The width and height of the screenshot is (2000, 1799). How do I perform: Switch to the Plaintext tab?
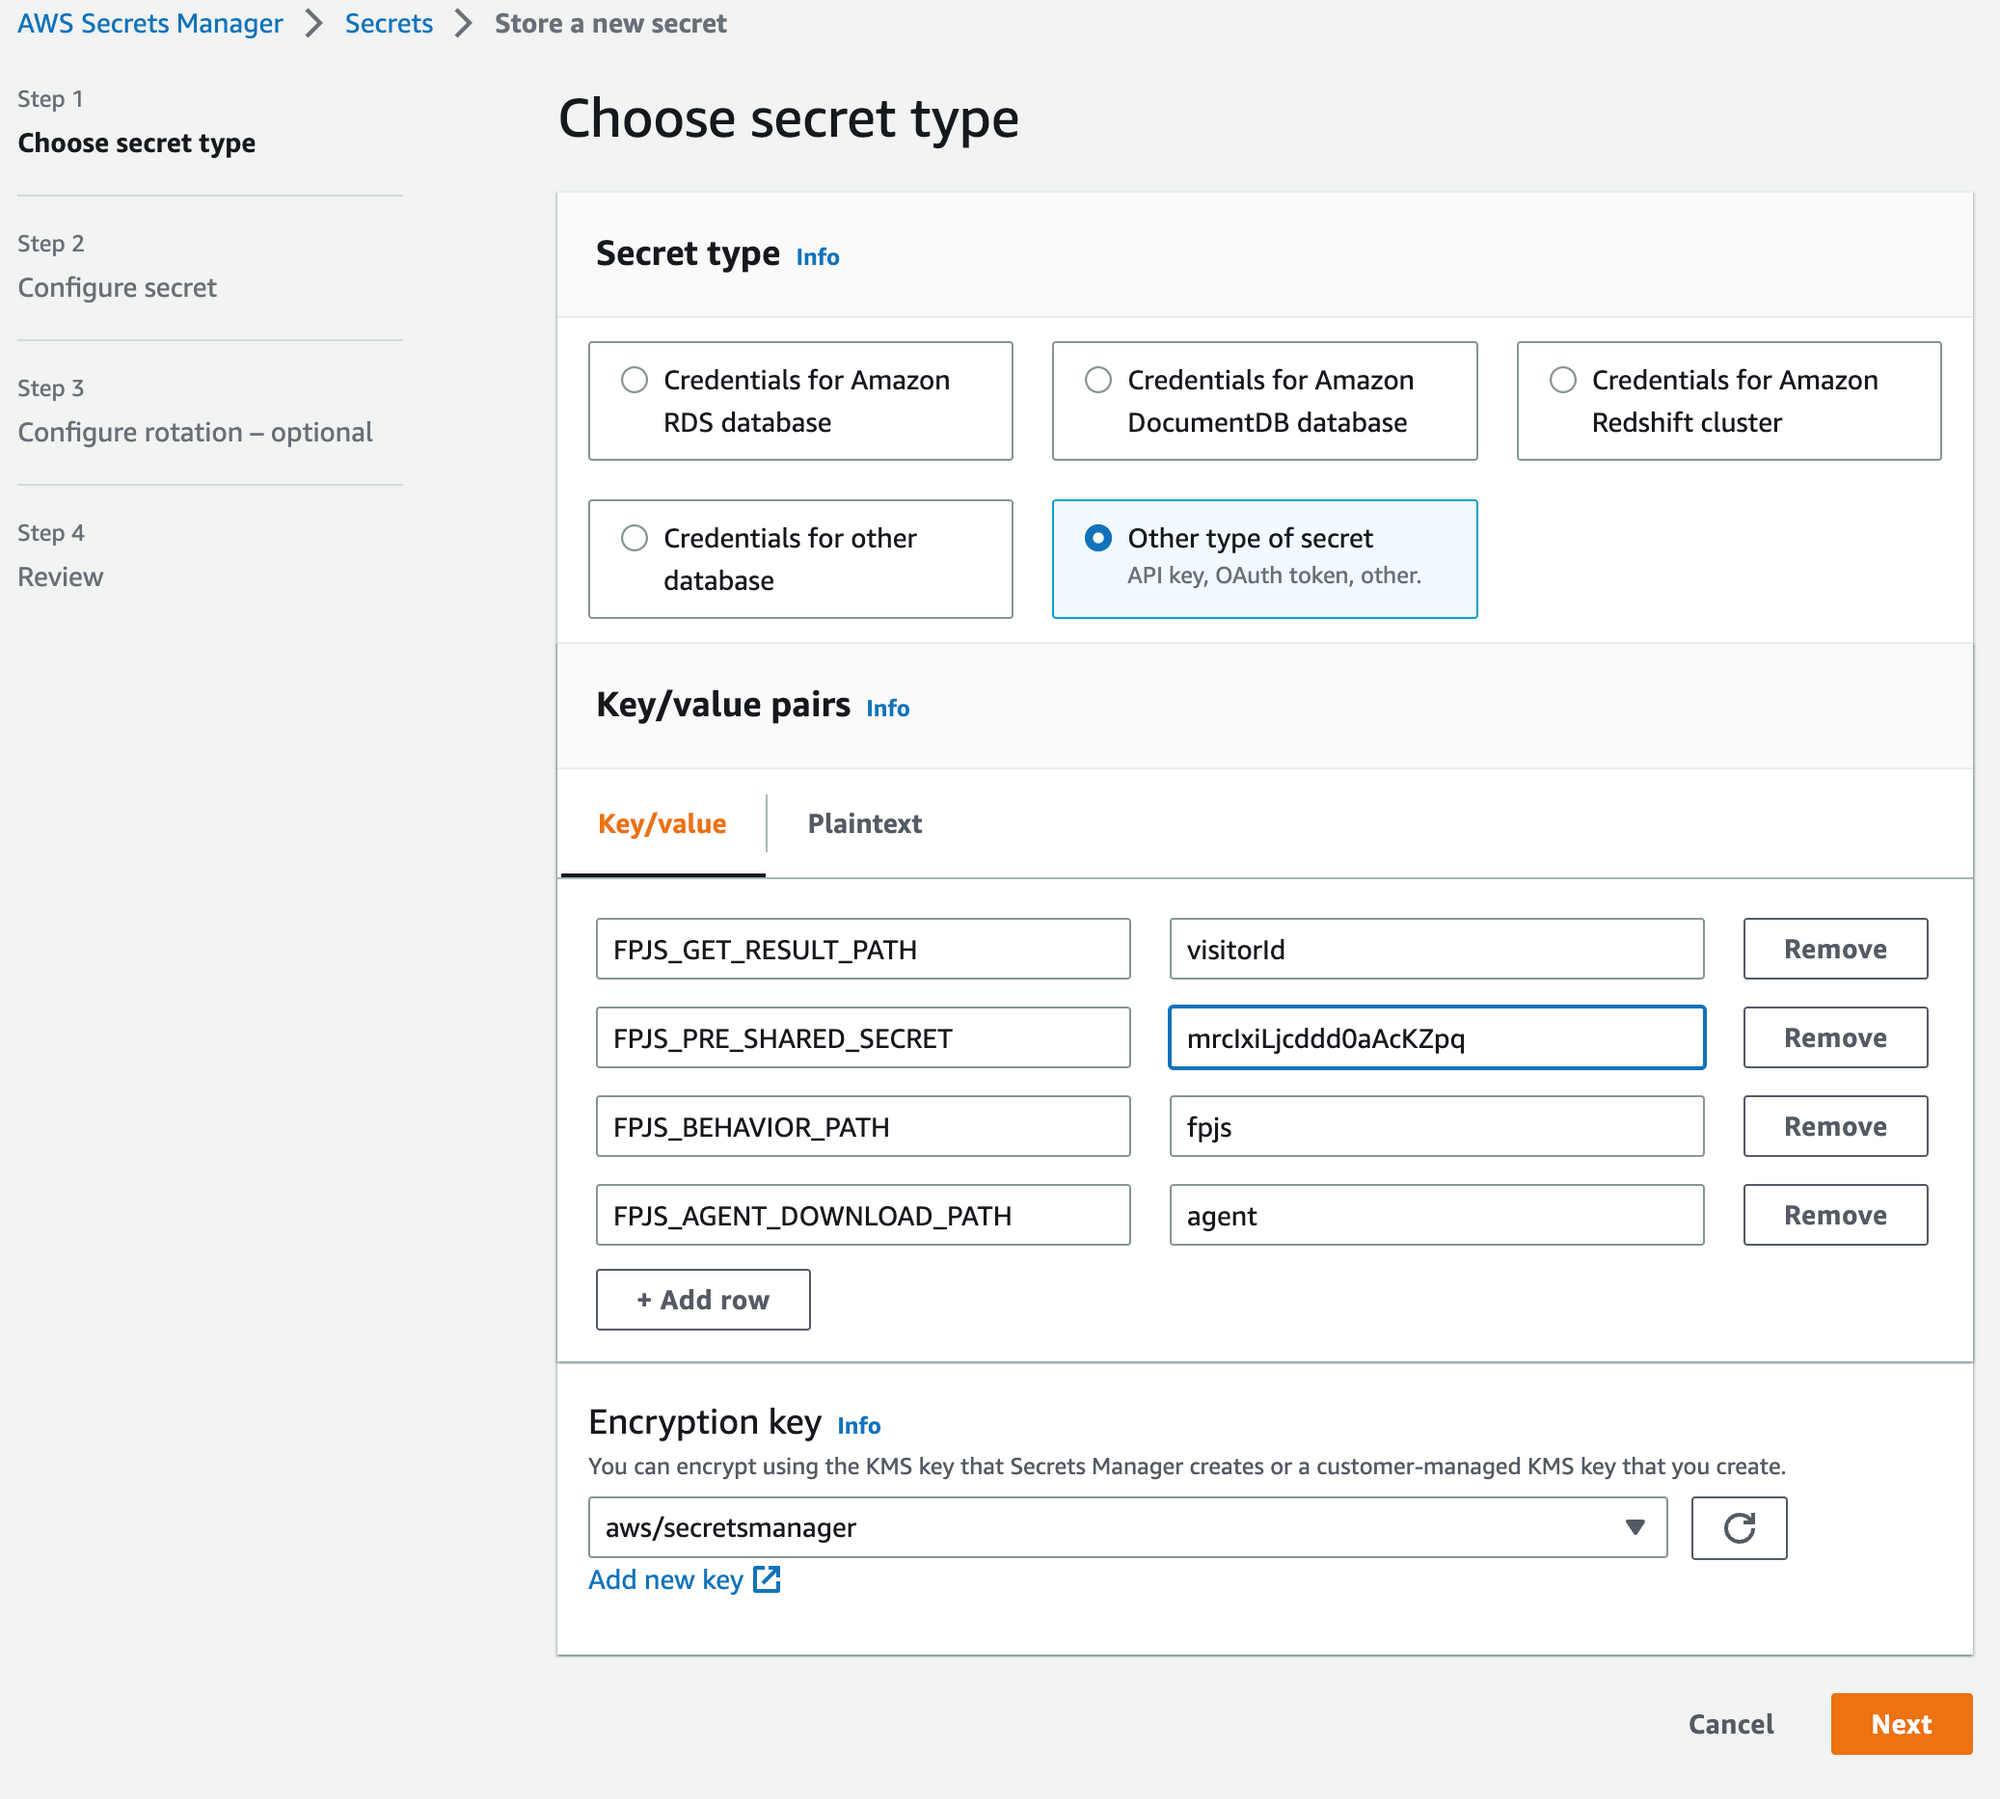click(864, 823)
